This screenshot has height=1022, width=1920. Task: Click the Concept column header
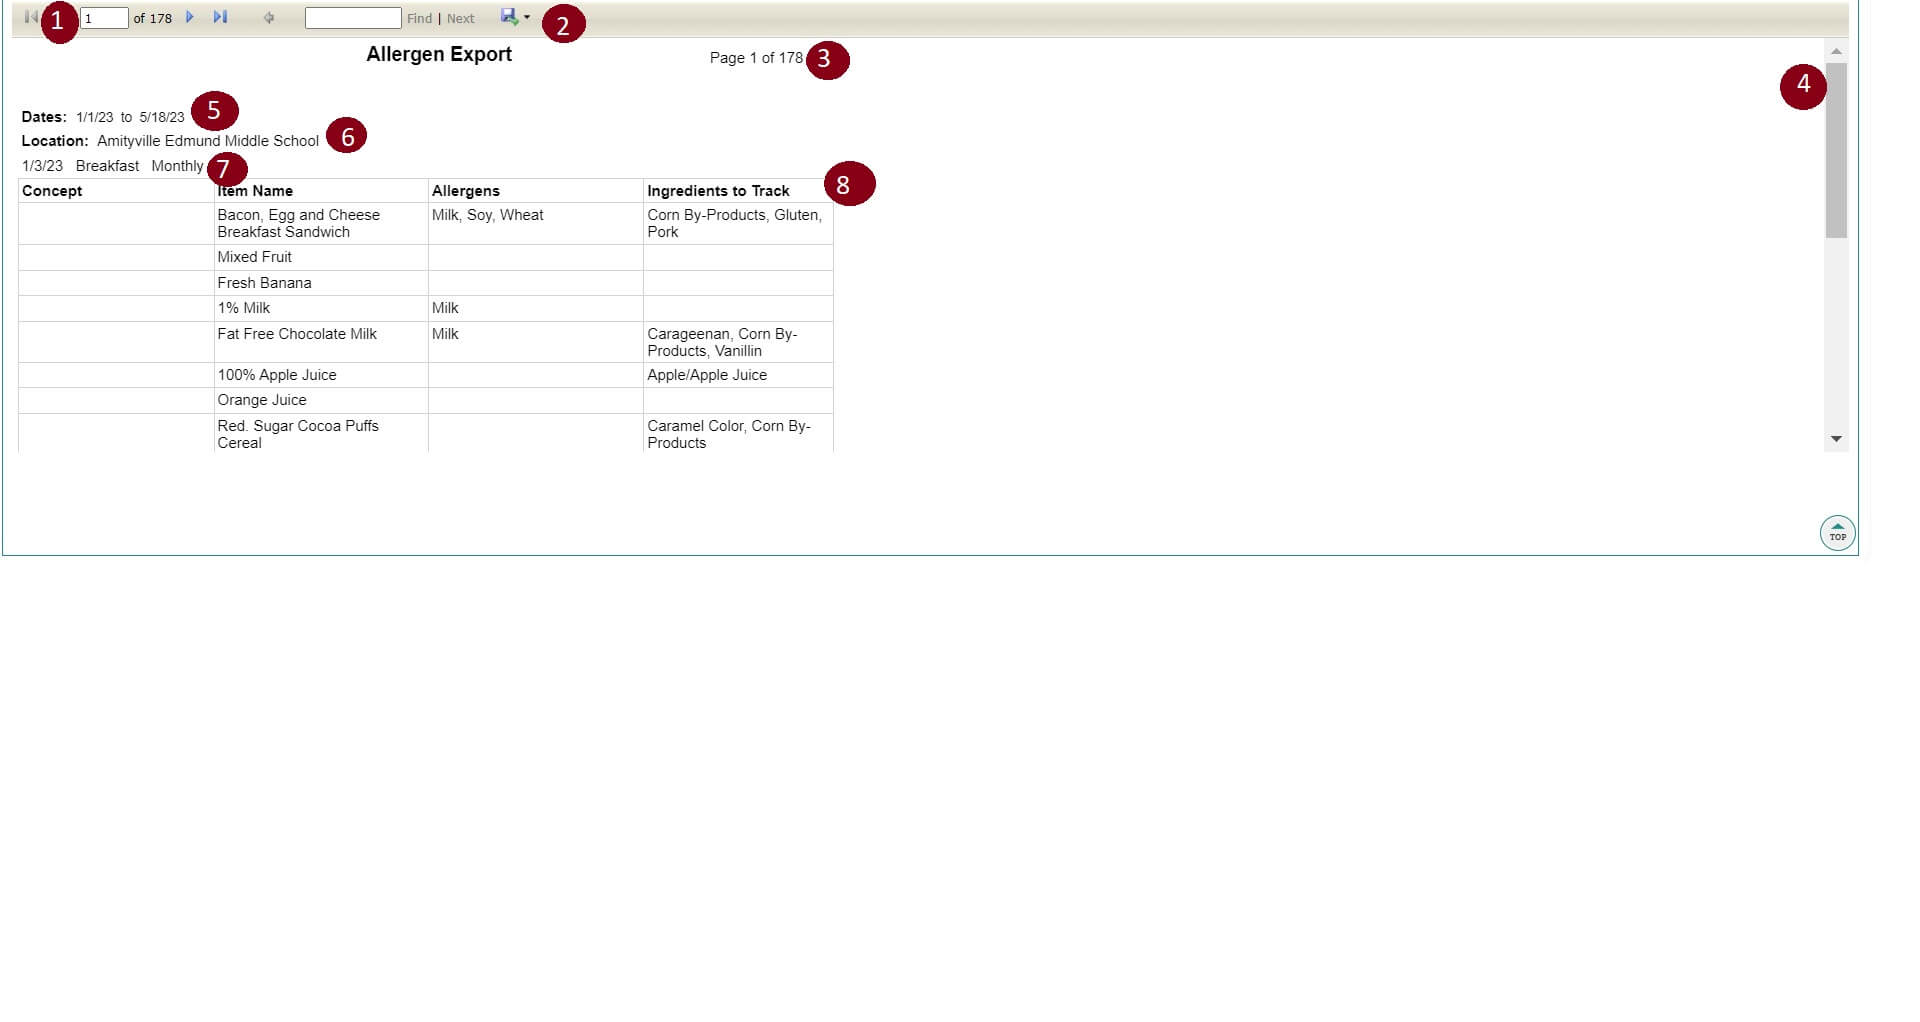(x=52, y=191)
